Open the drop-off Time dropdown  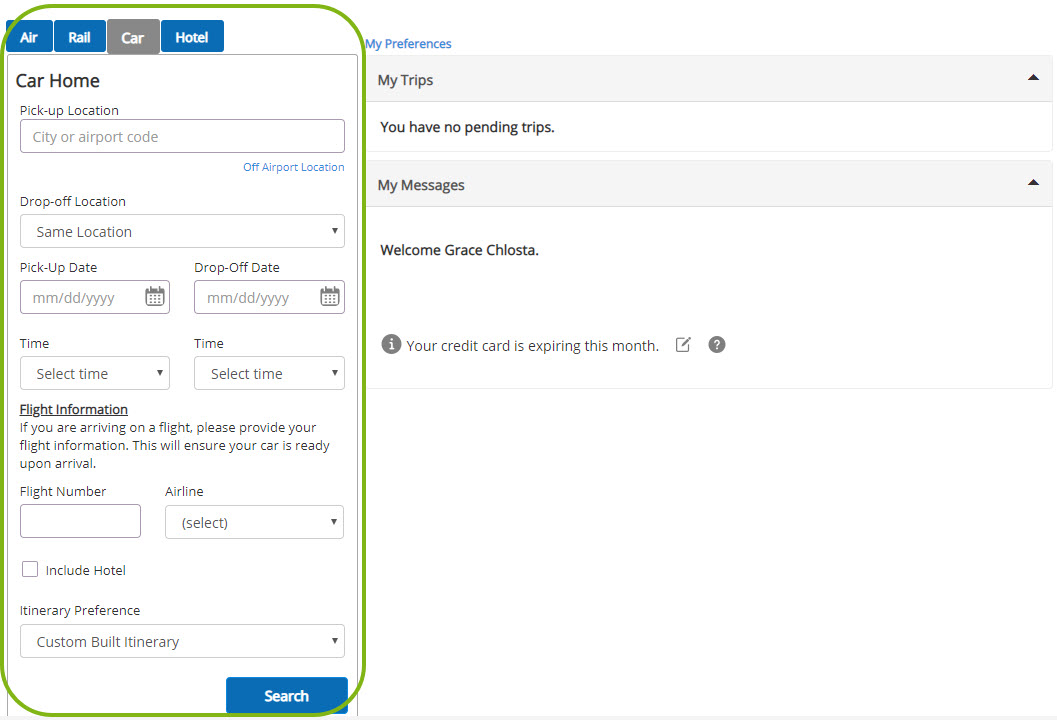coord(269,373)
